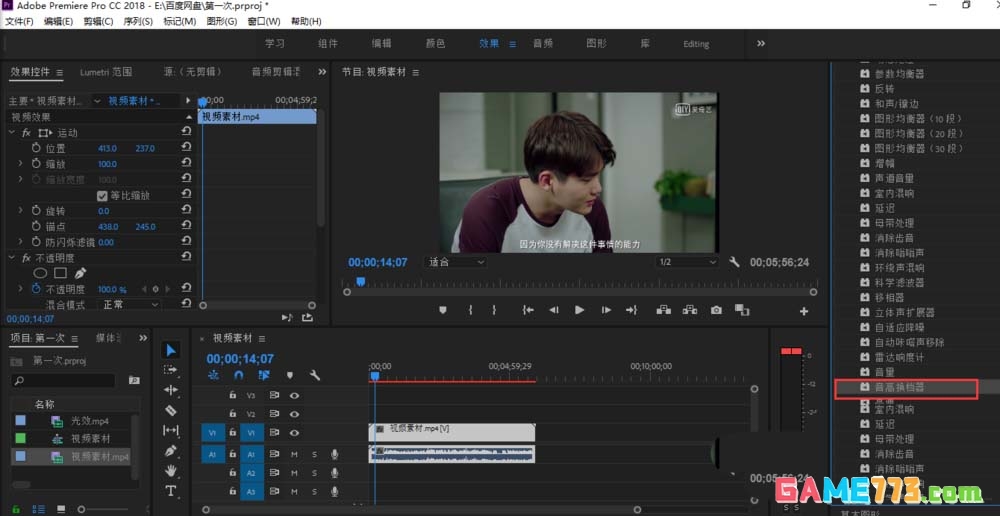
Task: Switch project panel to icon view
Action: (61, 509)
